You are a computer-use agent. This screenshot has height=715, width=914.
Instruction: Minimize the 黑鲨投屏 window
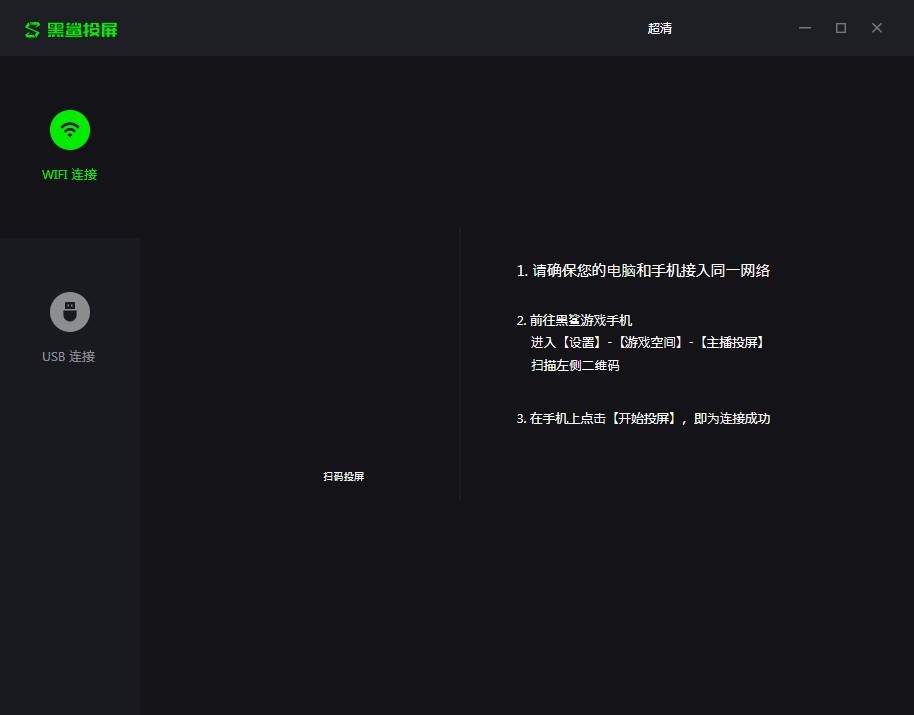(805, 28)
